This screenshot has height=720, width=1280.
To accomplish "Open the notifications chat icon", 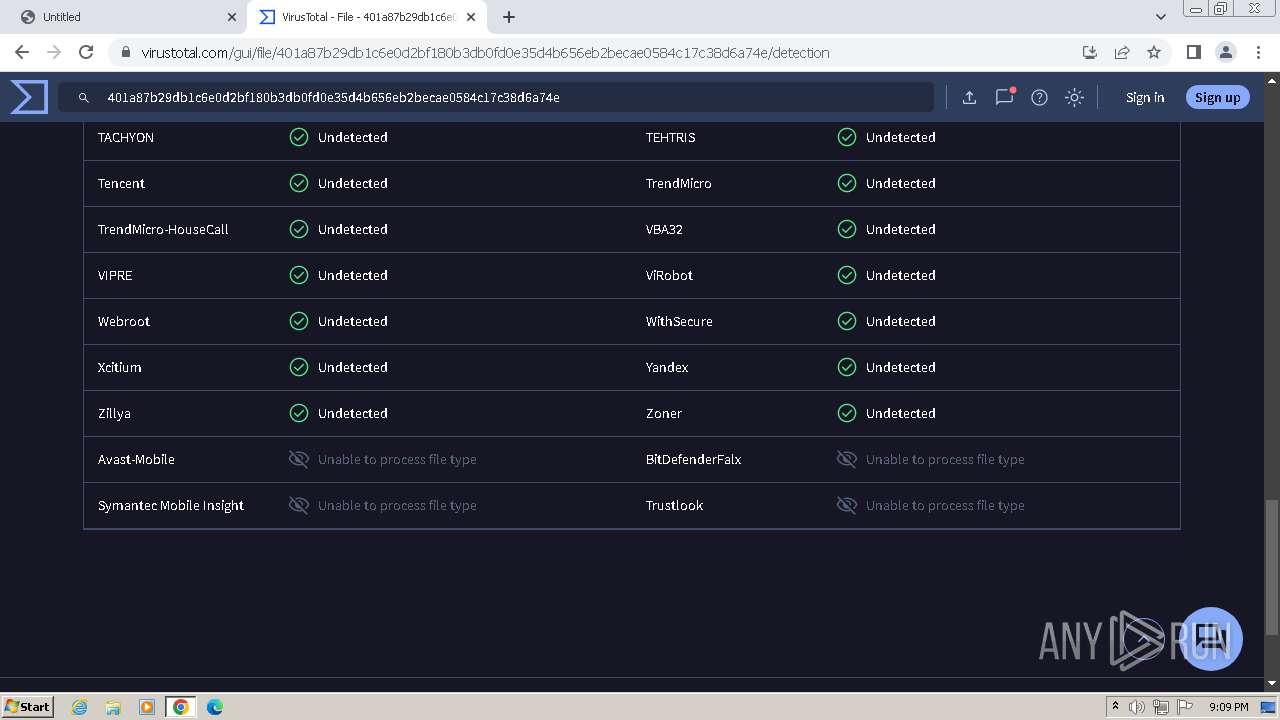I will tap(1004, 97).
